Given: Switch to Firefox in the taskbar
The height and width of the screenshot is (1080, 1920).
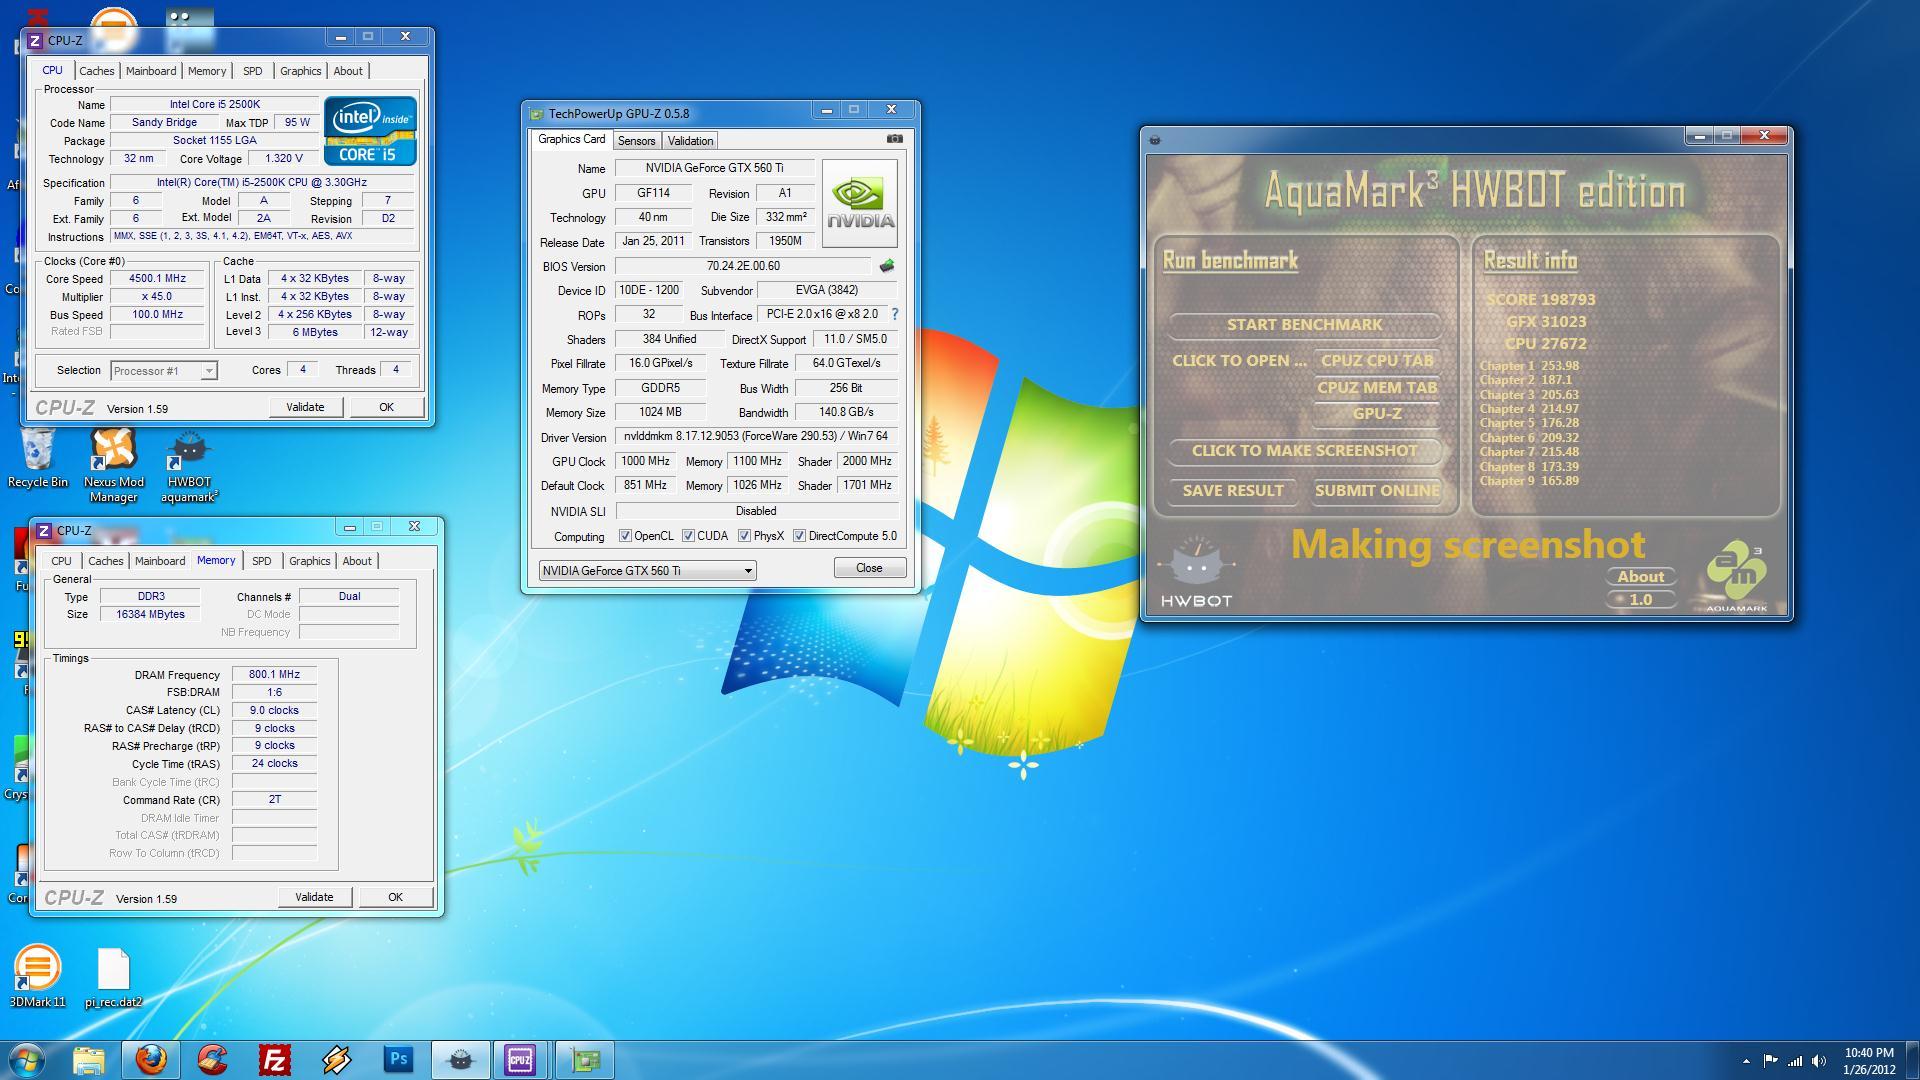Looking at the screenshot, I should click(151, 1060).
